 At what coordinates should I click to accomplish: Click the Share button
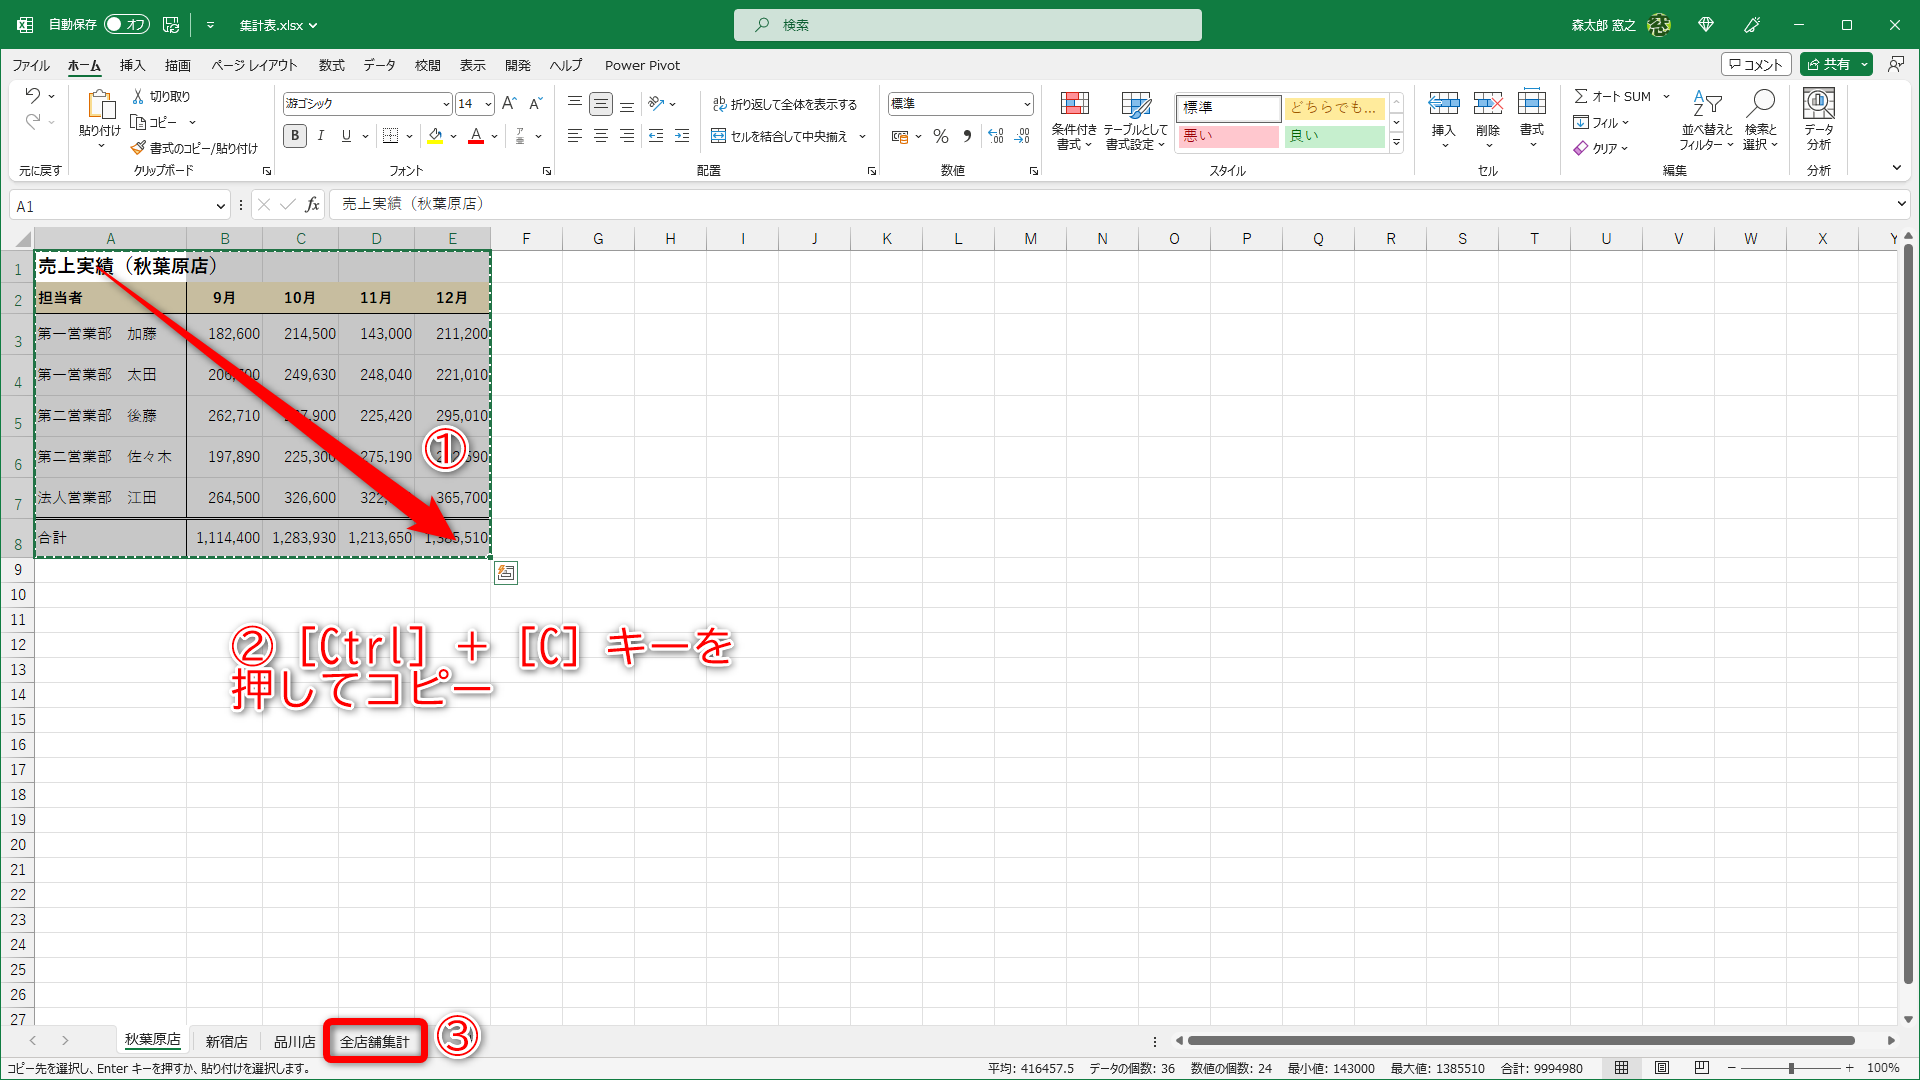click(1828, 64)
